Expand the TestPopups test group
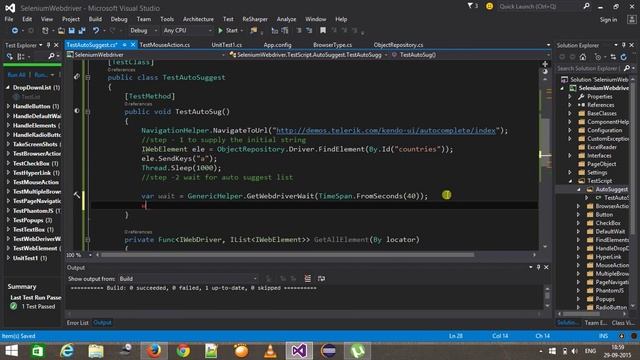 [x=8, y=220]
